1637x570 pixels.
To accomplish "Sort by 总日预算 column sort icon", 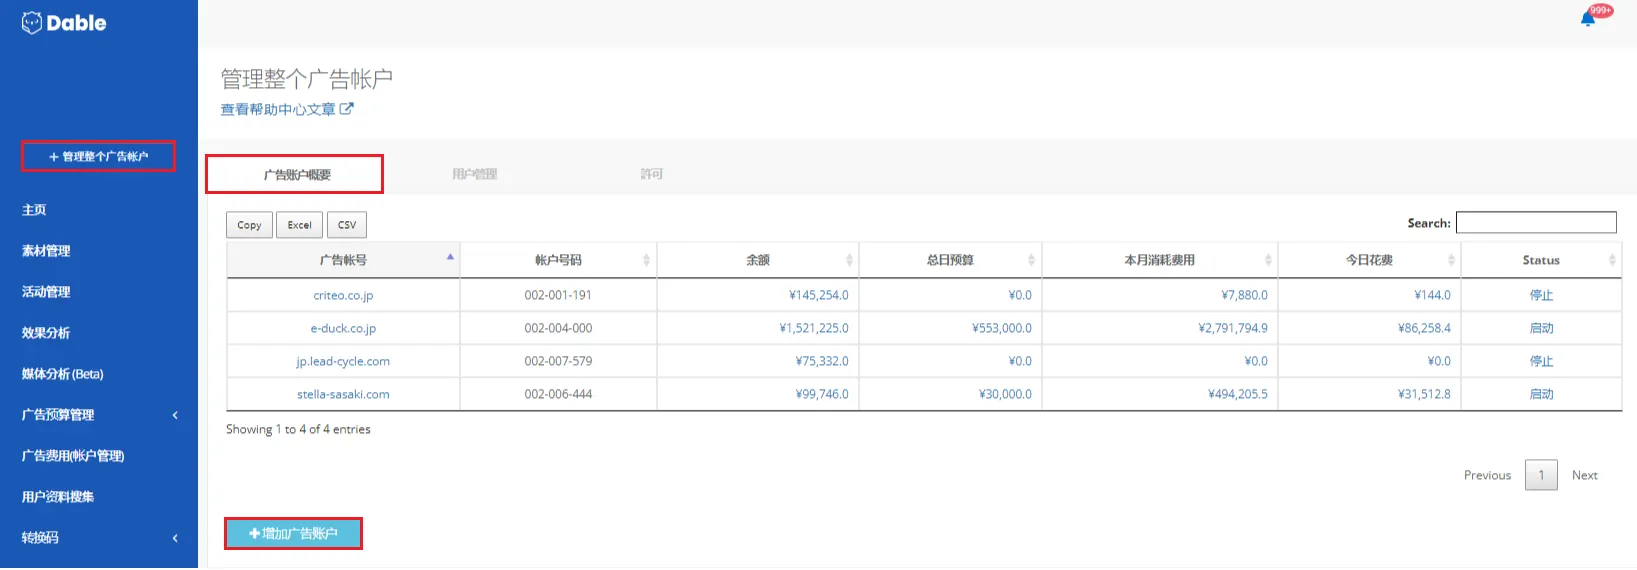I will 1031,260.
